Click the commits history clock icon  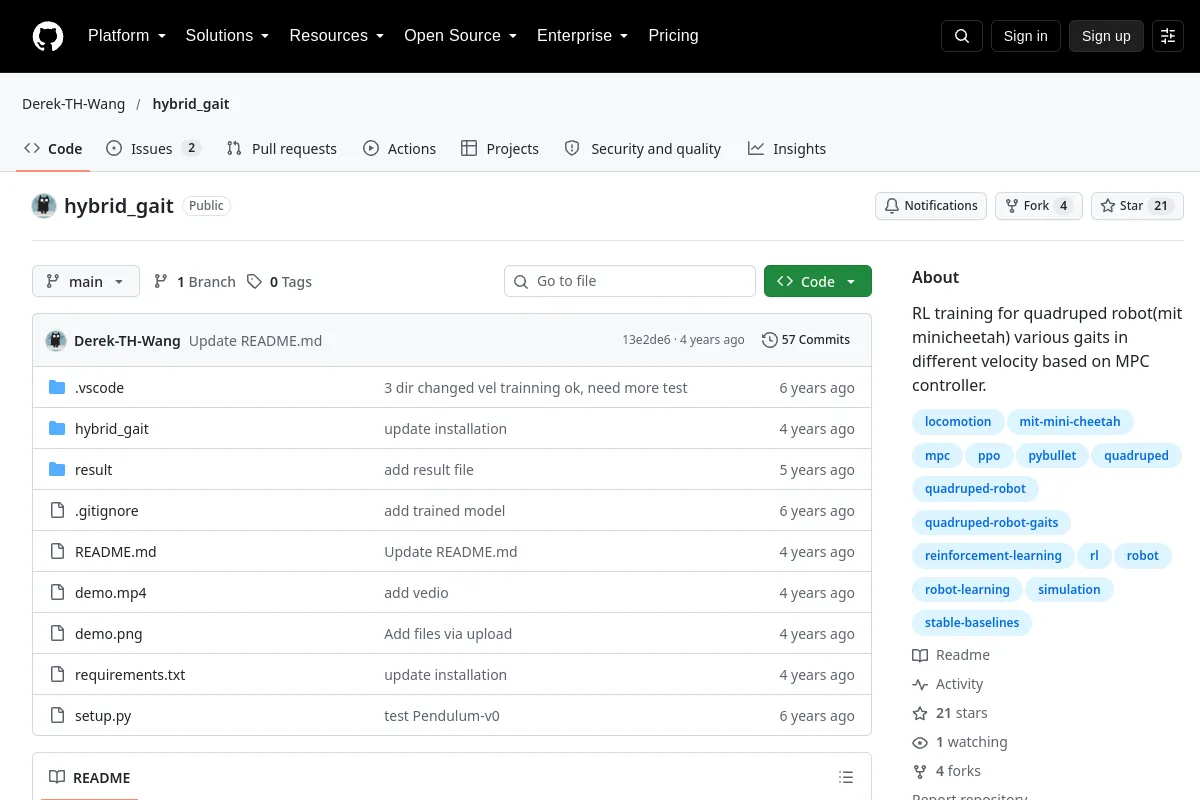[769, 340]
